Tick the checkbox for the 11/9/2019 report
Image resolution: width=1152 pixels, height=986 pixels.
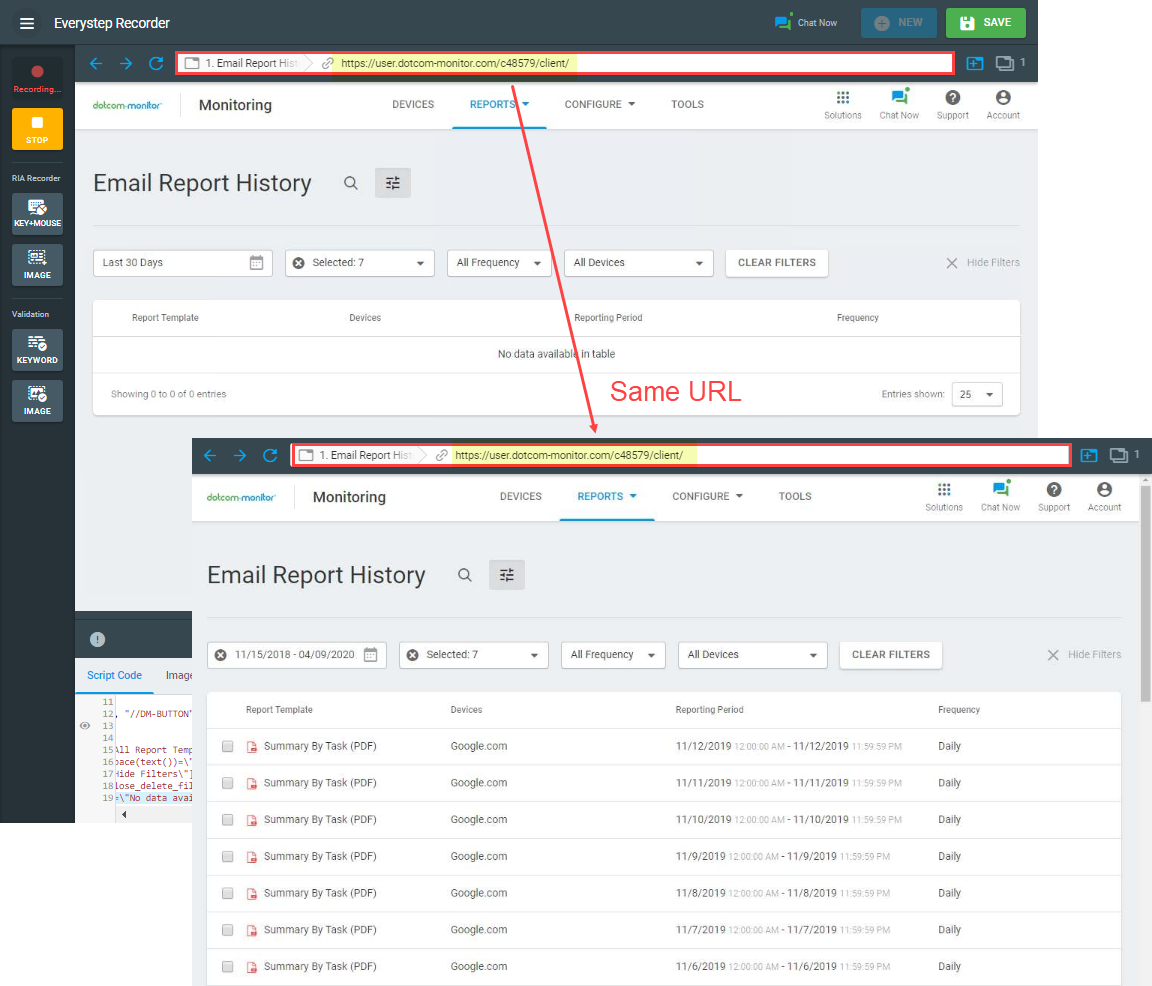(x=228, y=857)
